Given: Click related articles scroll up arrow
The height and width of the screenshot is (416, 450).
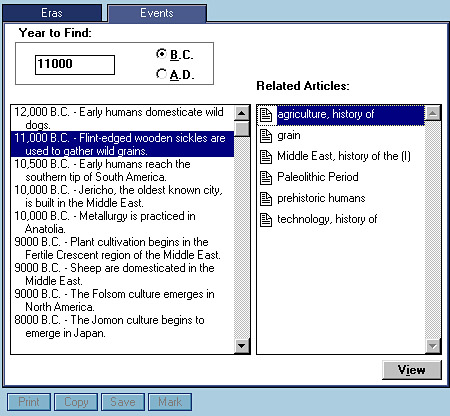Looking at the screenshot, I should 433,113.
